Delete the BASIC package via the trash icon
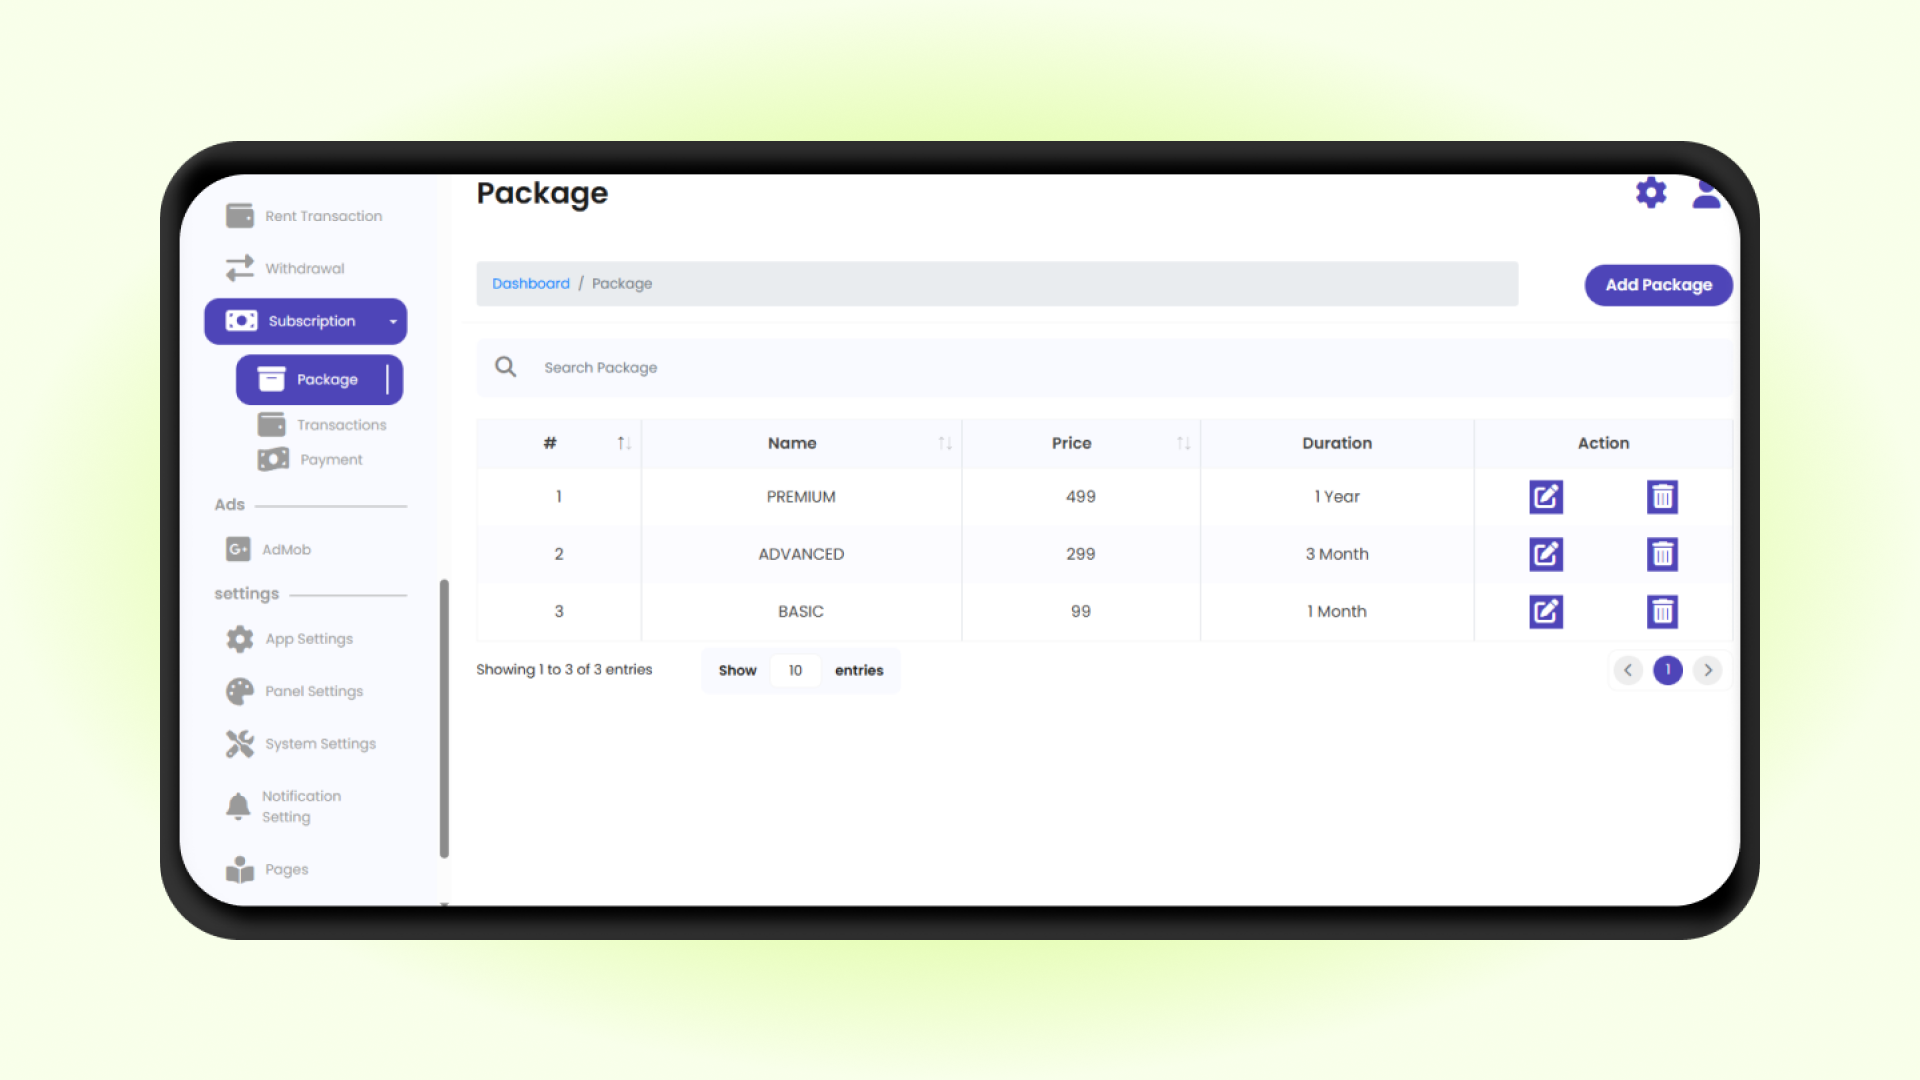The height and width of the screenshot is (1080, 1920). [x=1662, y=611]
